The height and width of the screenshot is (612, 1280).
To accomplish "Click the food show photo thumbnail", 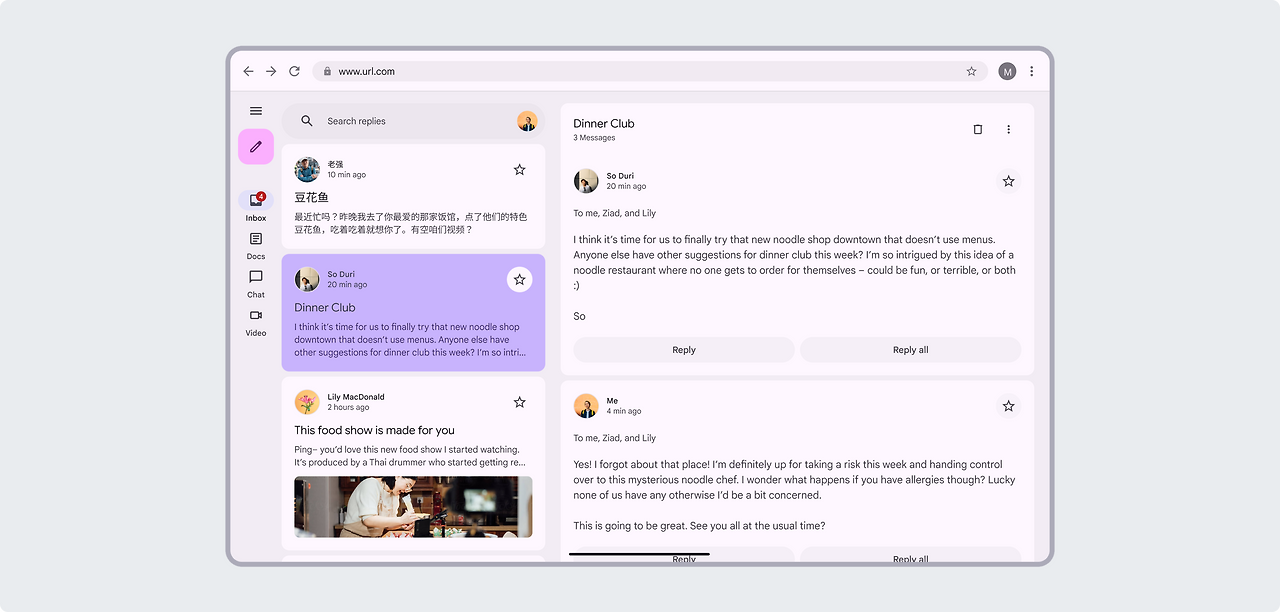I will click(413, 507).
